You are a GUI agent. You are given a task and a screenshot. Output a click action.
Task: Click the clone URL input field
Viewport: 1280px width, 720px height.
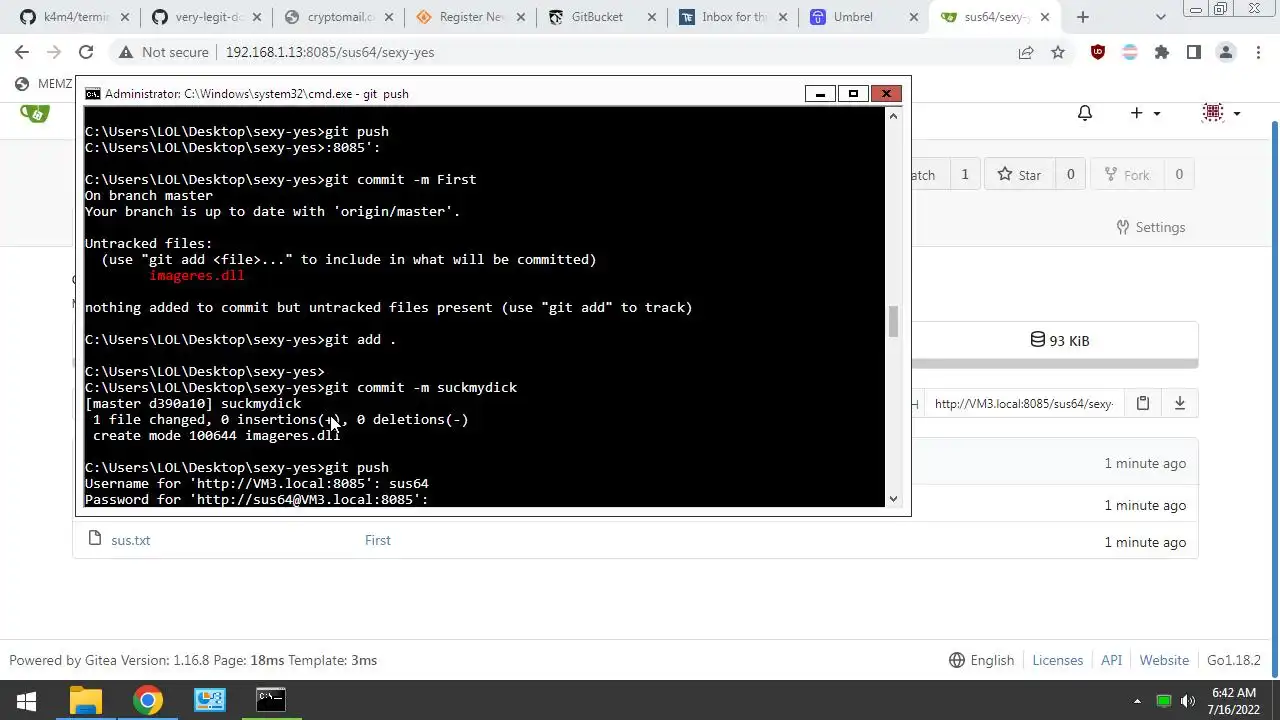click(1023, 403)
